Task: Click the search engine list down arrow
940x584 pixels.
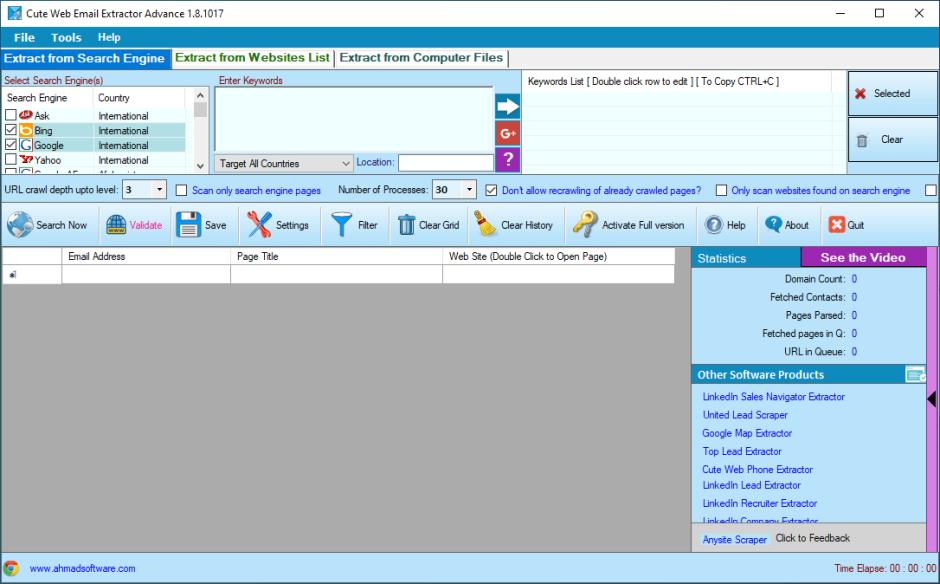Action: coord(200,166)
